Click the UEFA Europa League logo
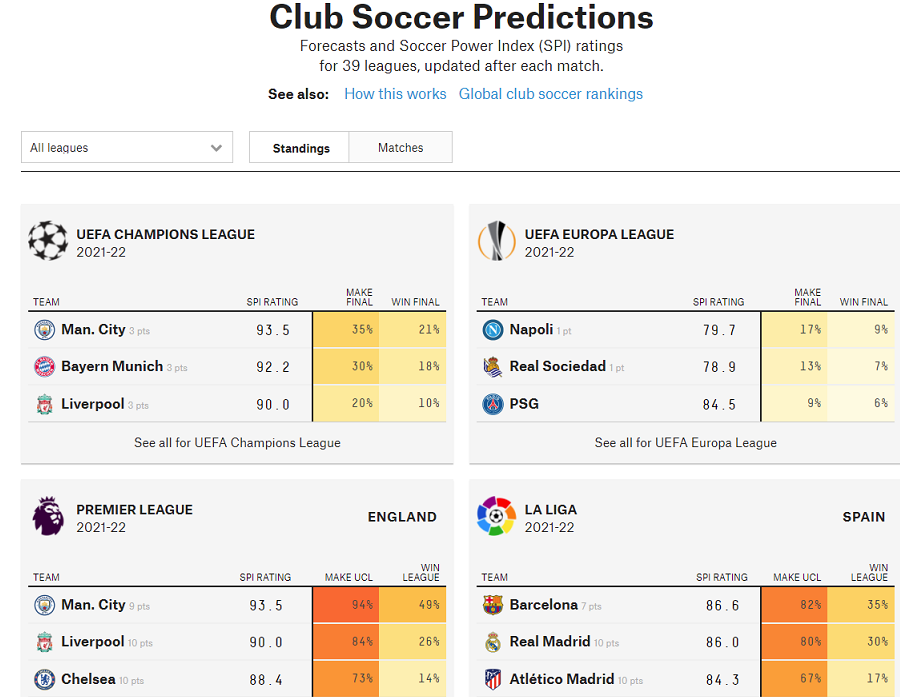The width and height of the screenshot is (900, 697). (496, 241)
